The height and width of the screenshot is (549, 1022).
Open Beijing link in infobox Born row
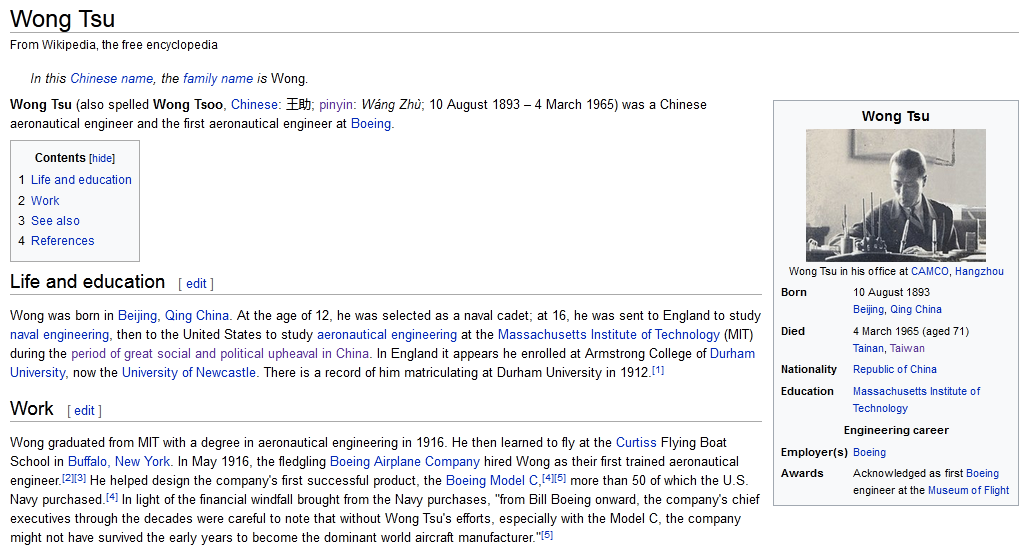coord(868,309)
